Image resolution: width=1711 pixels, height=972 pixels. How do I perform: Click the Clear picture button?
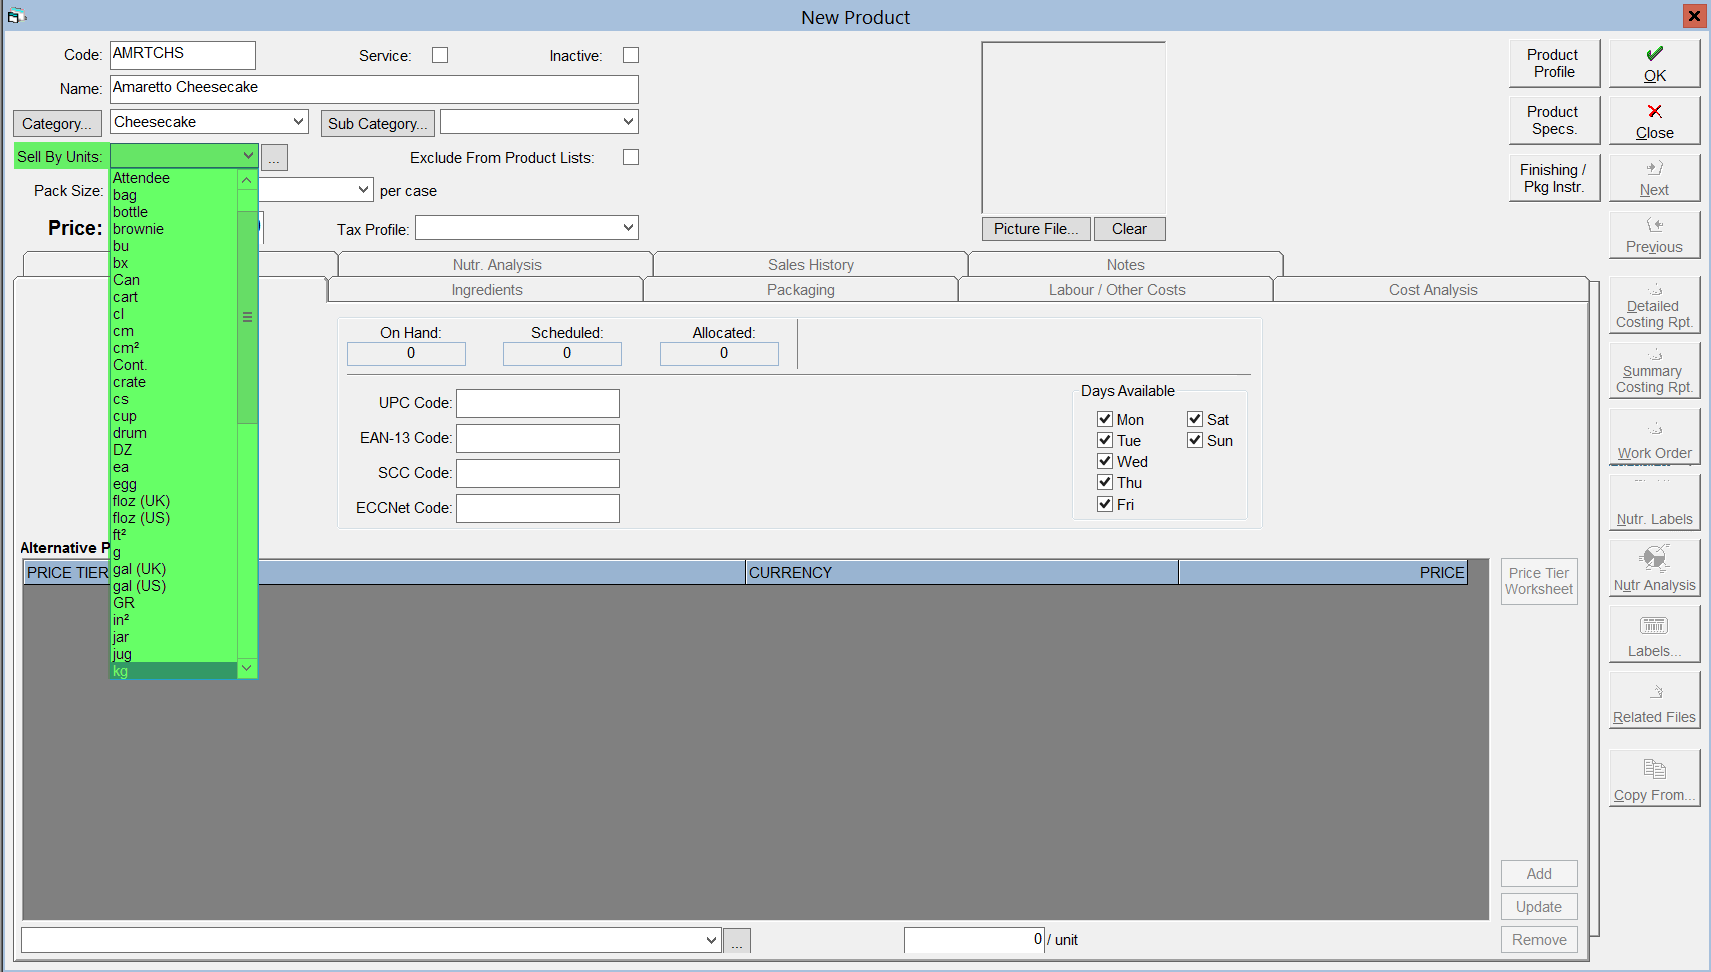pos(1129,229)
